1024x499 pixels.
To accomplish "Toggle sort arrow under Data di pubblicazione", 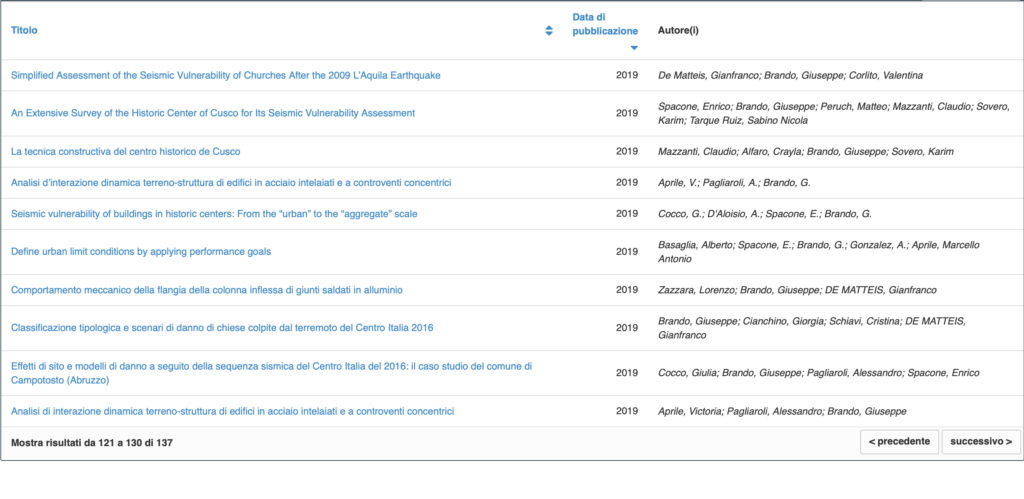I will (633, 48).
